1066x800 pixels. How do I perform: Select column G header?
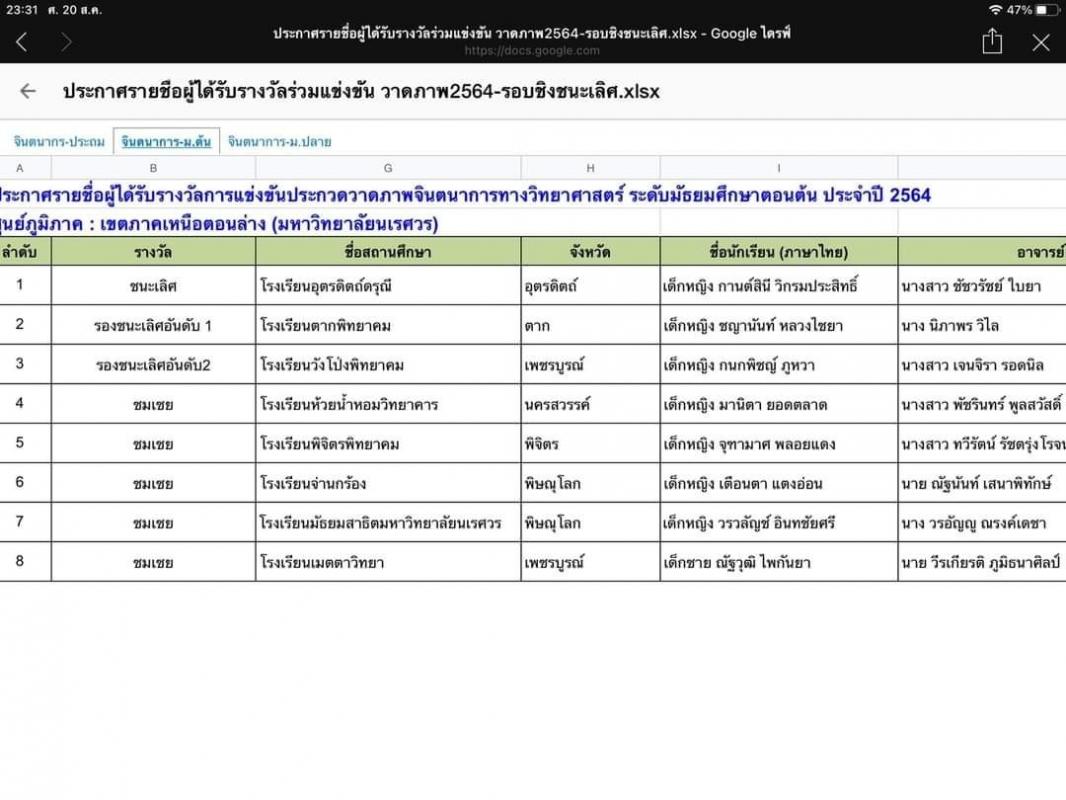click(388, 168)
